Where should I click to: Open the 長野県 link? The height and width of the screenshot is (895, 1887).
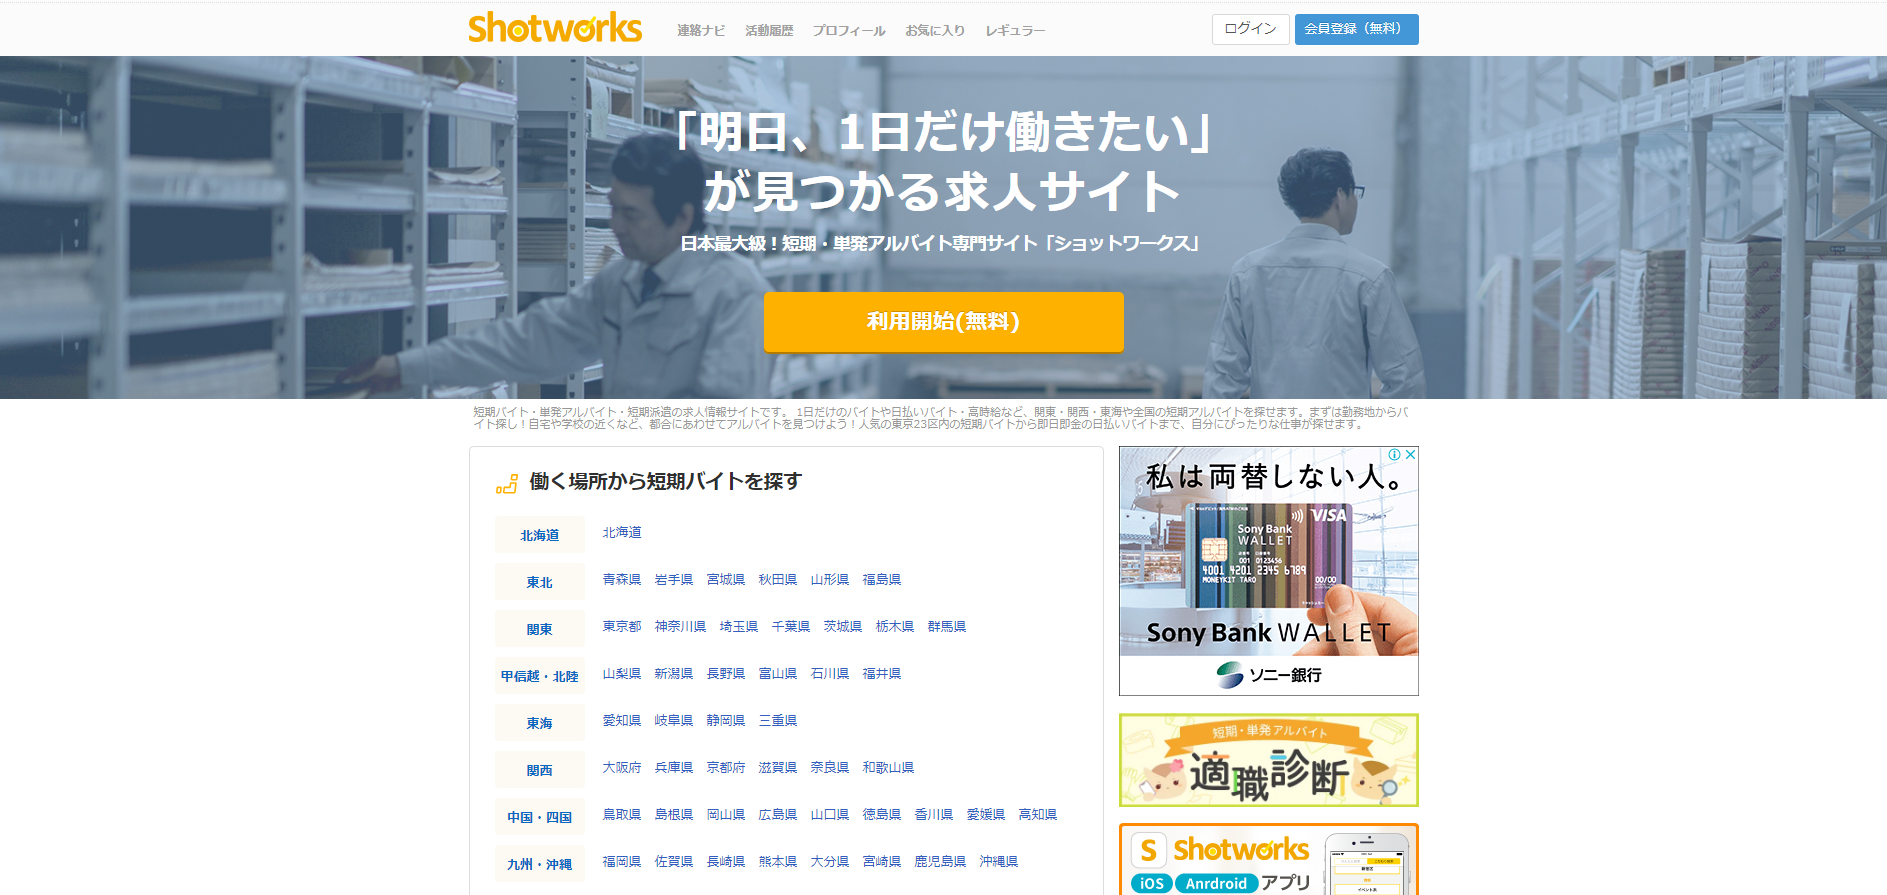pyautogui.click(x=726, y=673)
